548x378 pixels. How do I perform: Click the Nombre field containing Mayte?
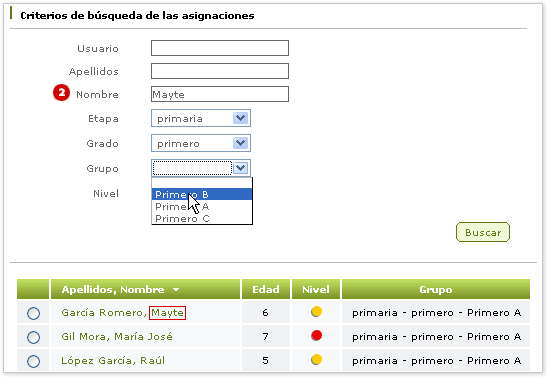(x=220, y=94)
